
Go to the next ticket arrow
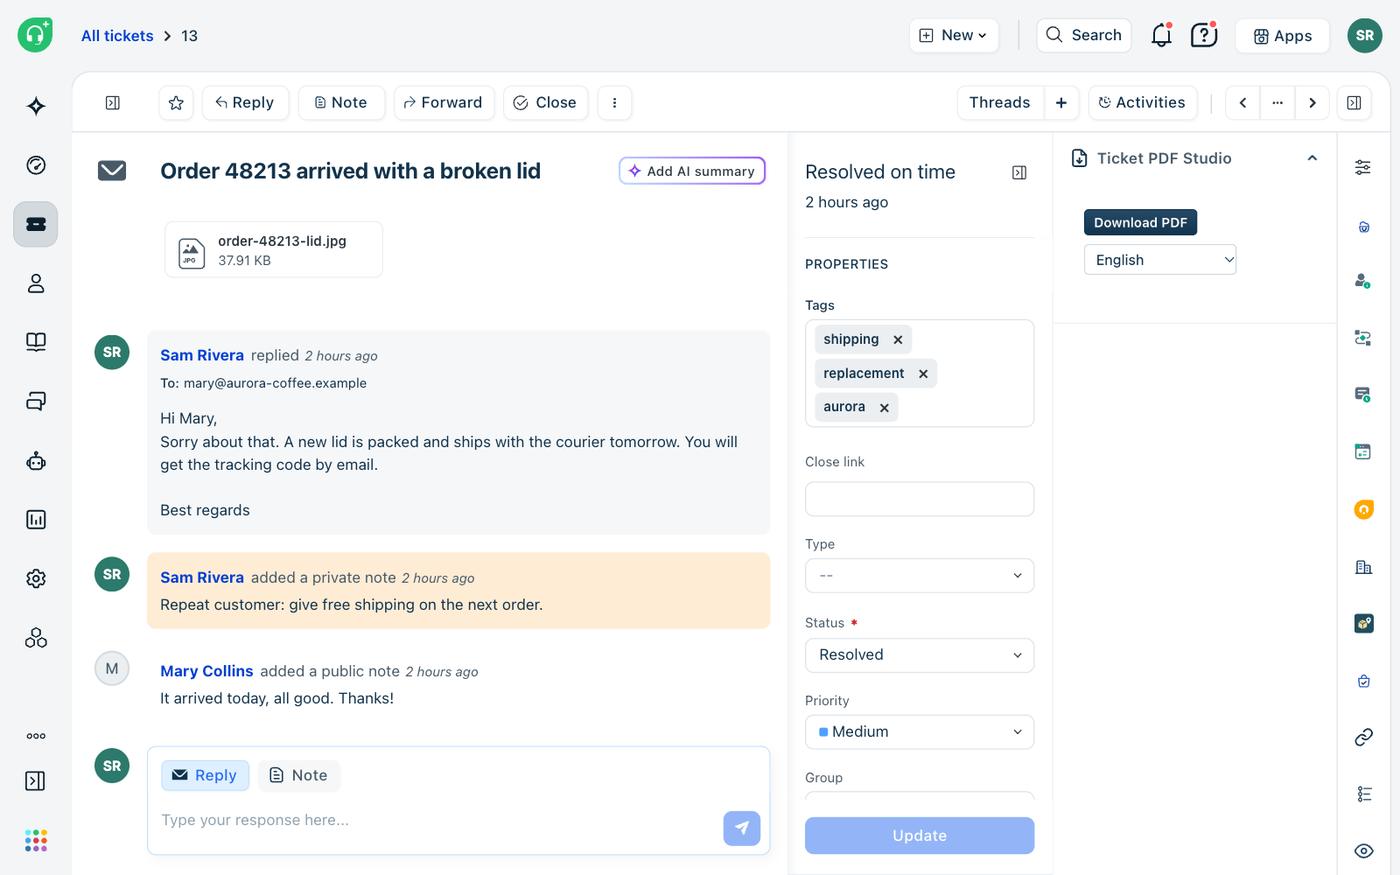click(1312, 103)
